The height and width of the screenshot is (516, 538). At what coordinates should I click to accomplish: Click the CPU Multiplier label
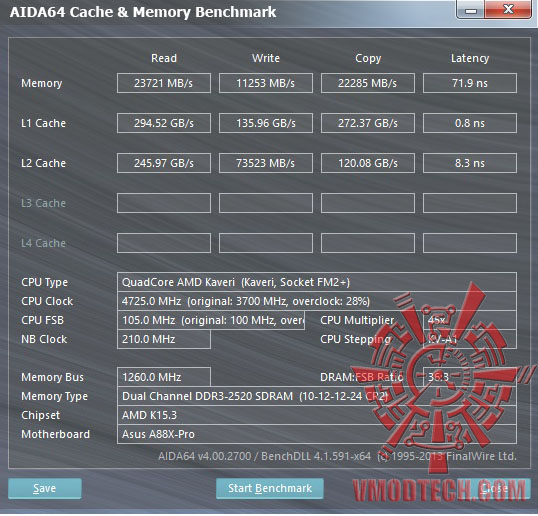[x=357, y=320]
